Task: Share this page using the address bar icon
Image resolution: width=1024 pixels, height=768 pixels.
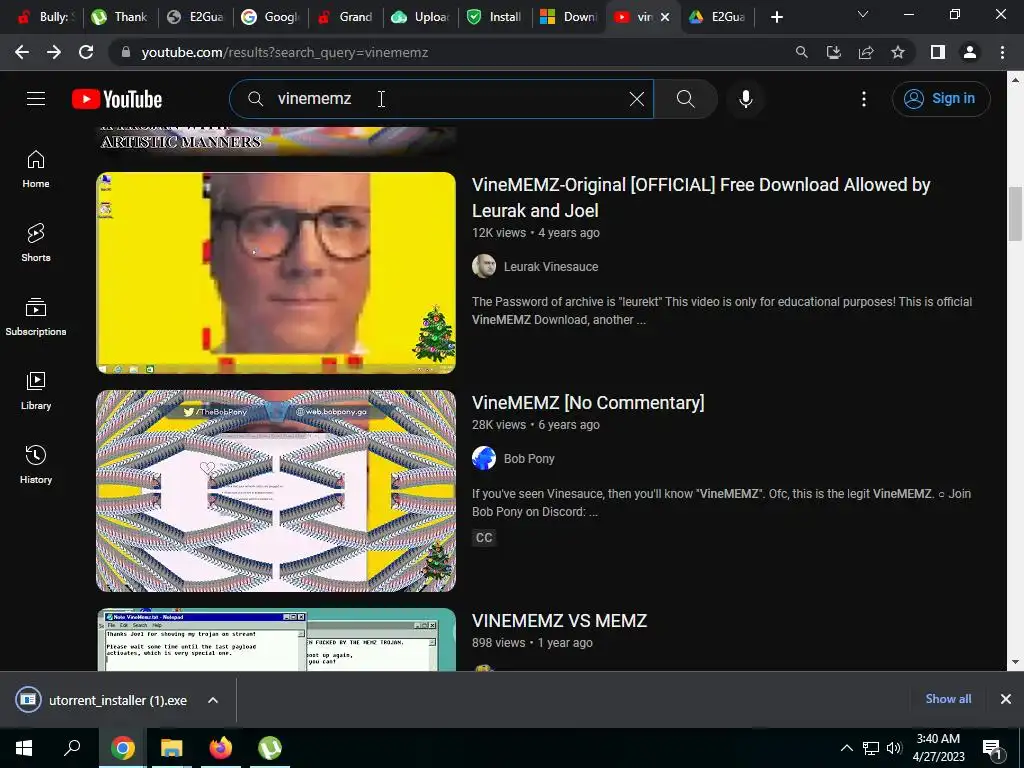Action: (x=866, y=52)
